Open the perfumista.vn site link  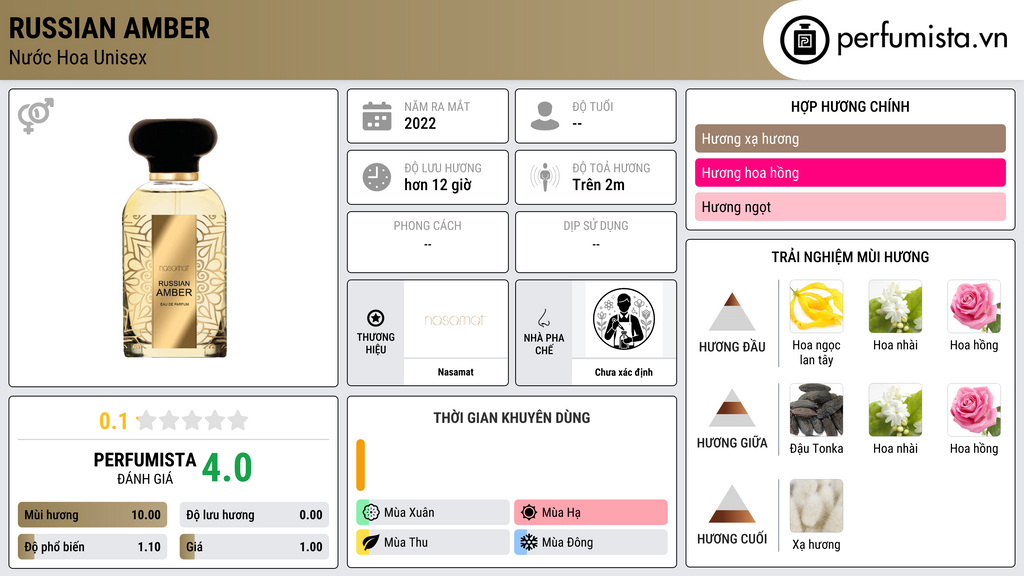point(922,38)
